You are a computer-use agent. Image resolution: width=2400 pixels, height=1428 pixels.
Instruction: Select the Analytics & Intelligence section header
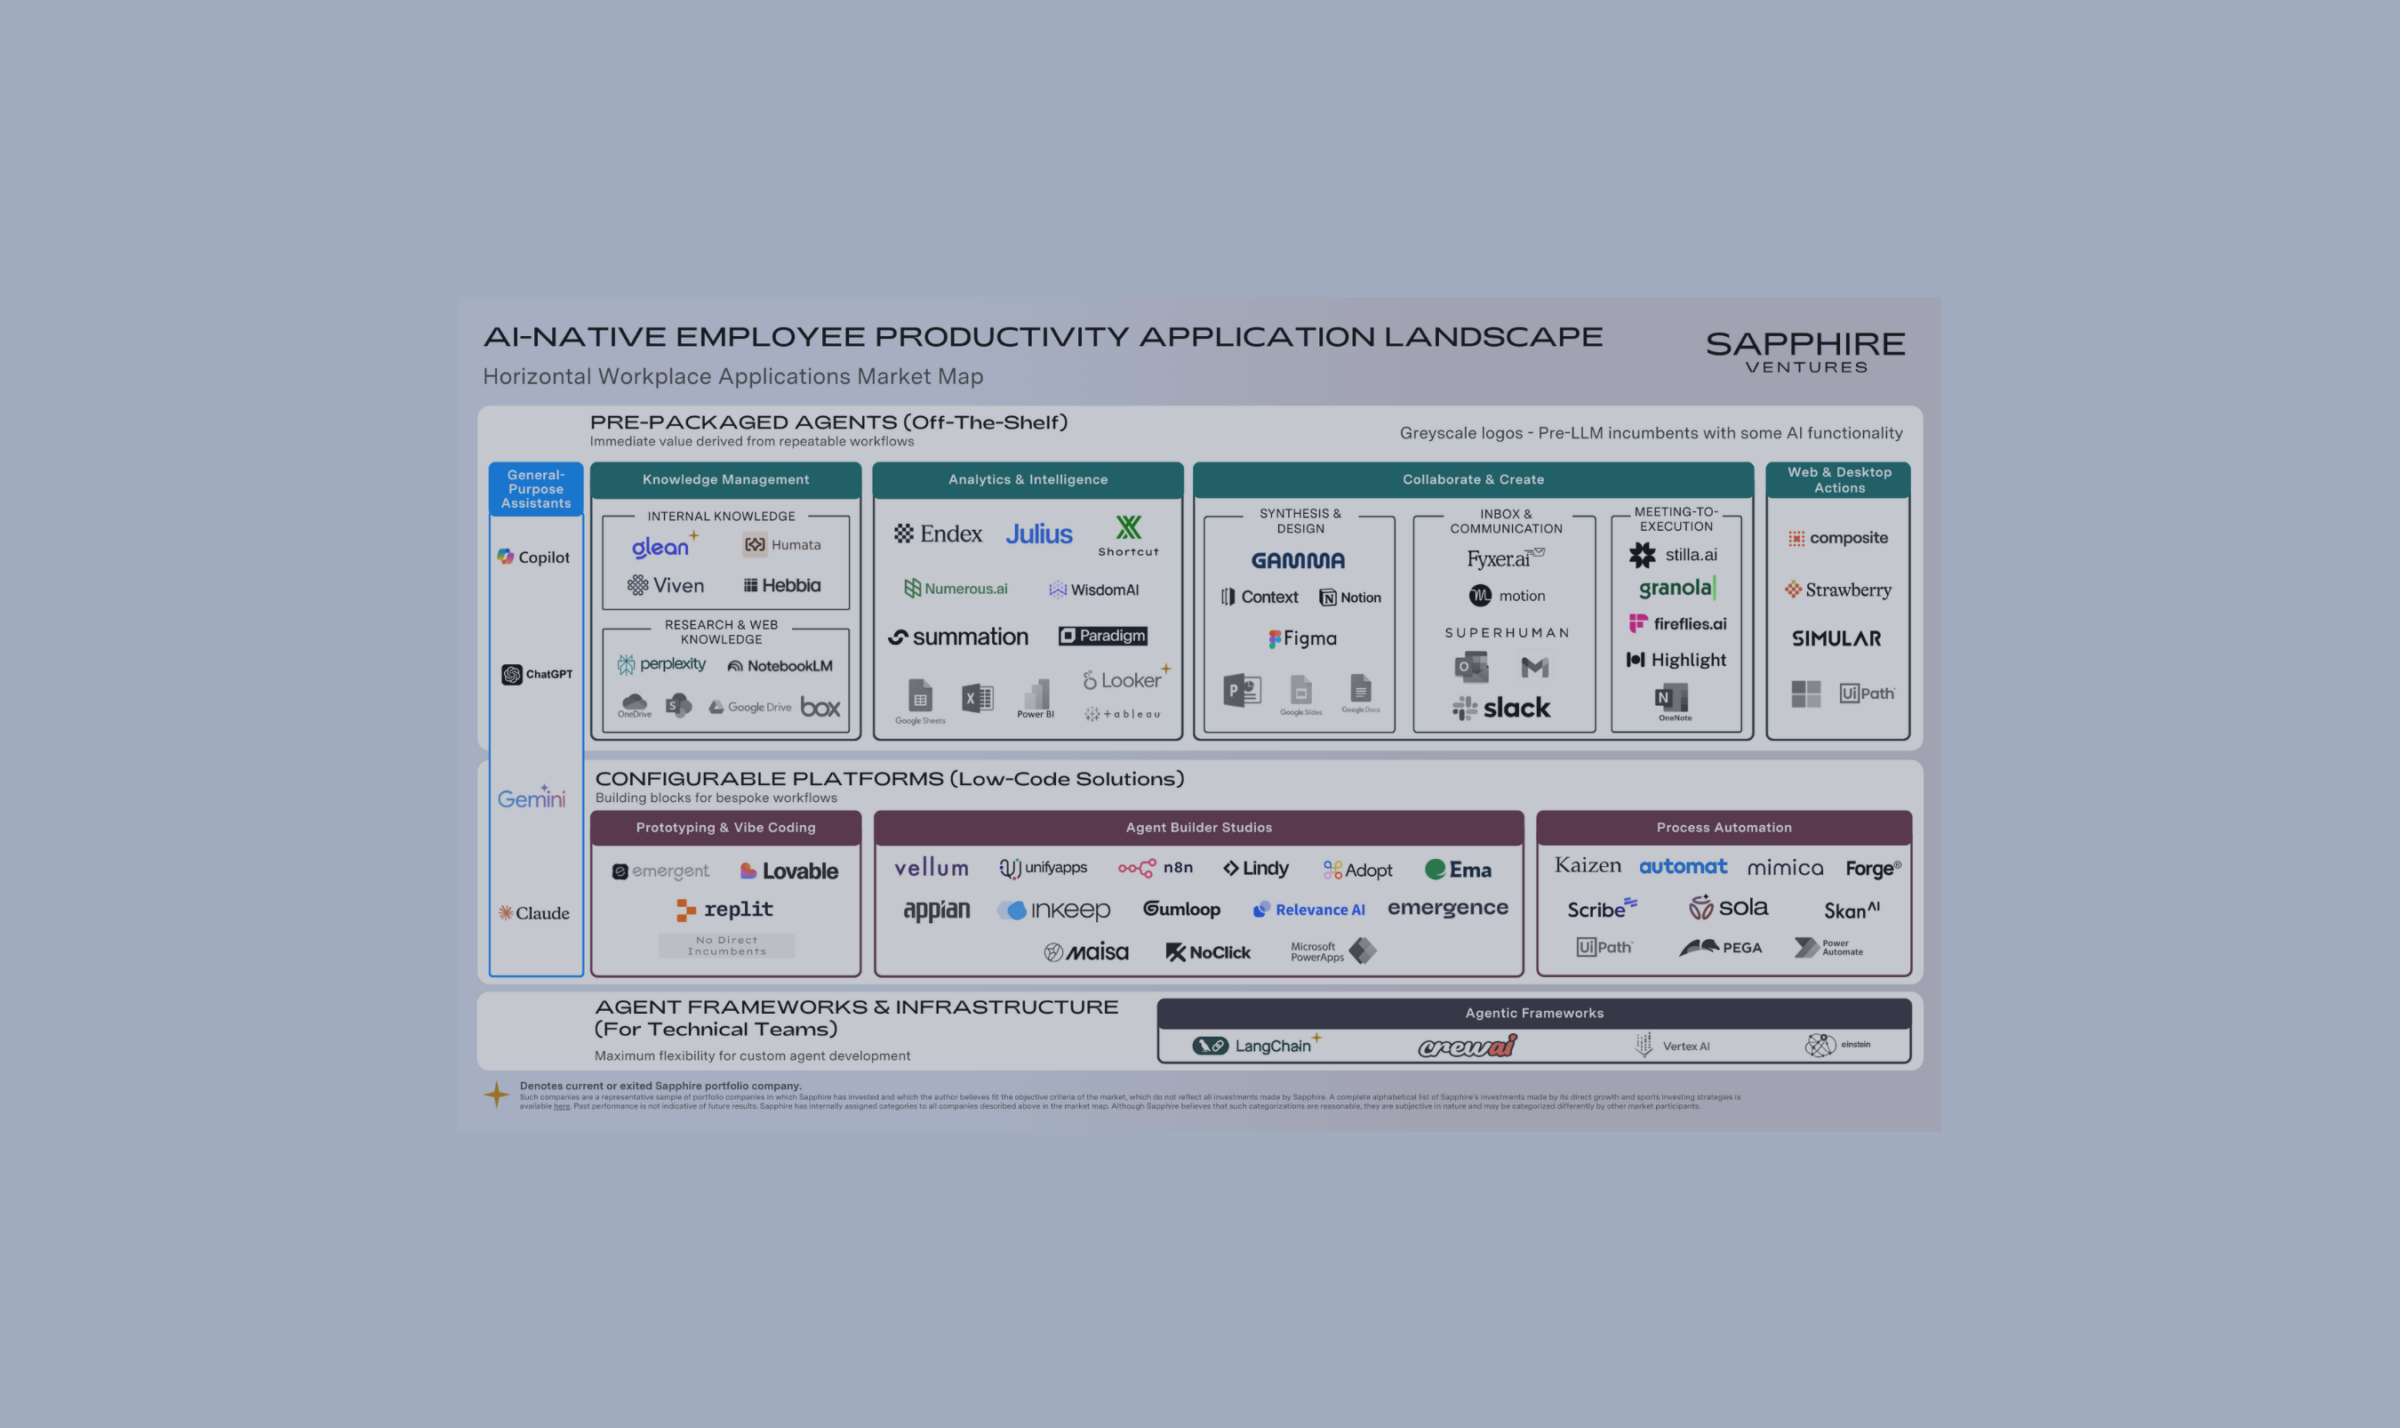(1027, 479)
